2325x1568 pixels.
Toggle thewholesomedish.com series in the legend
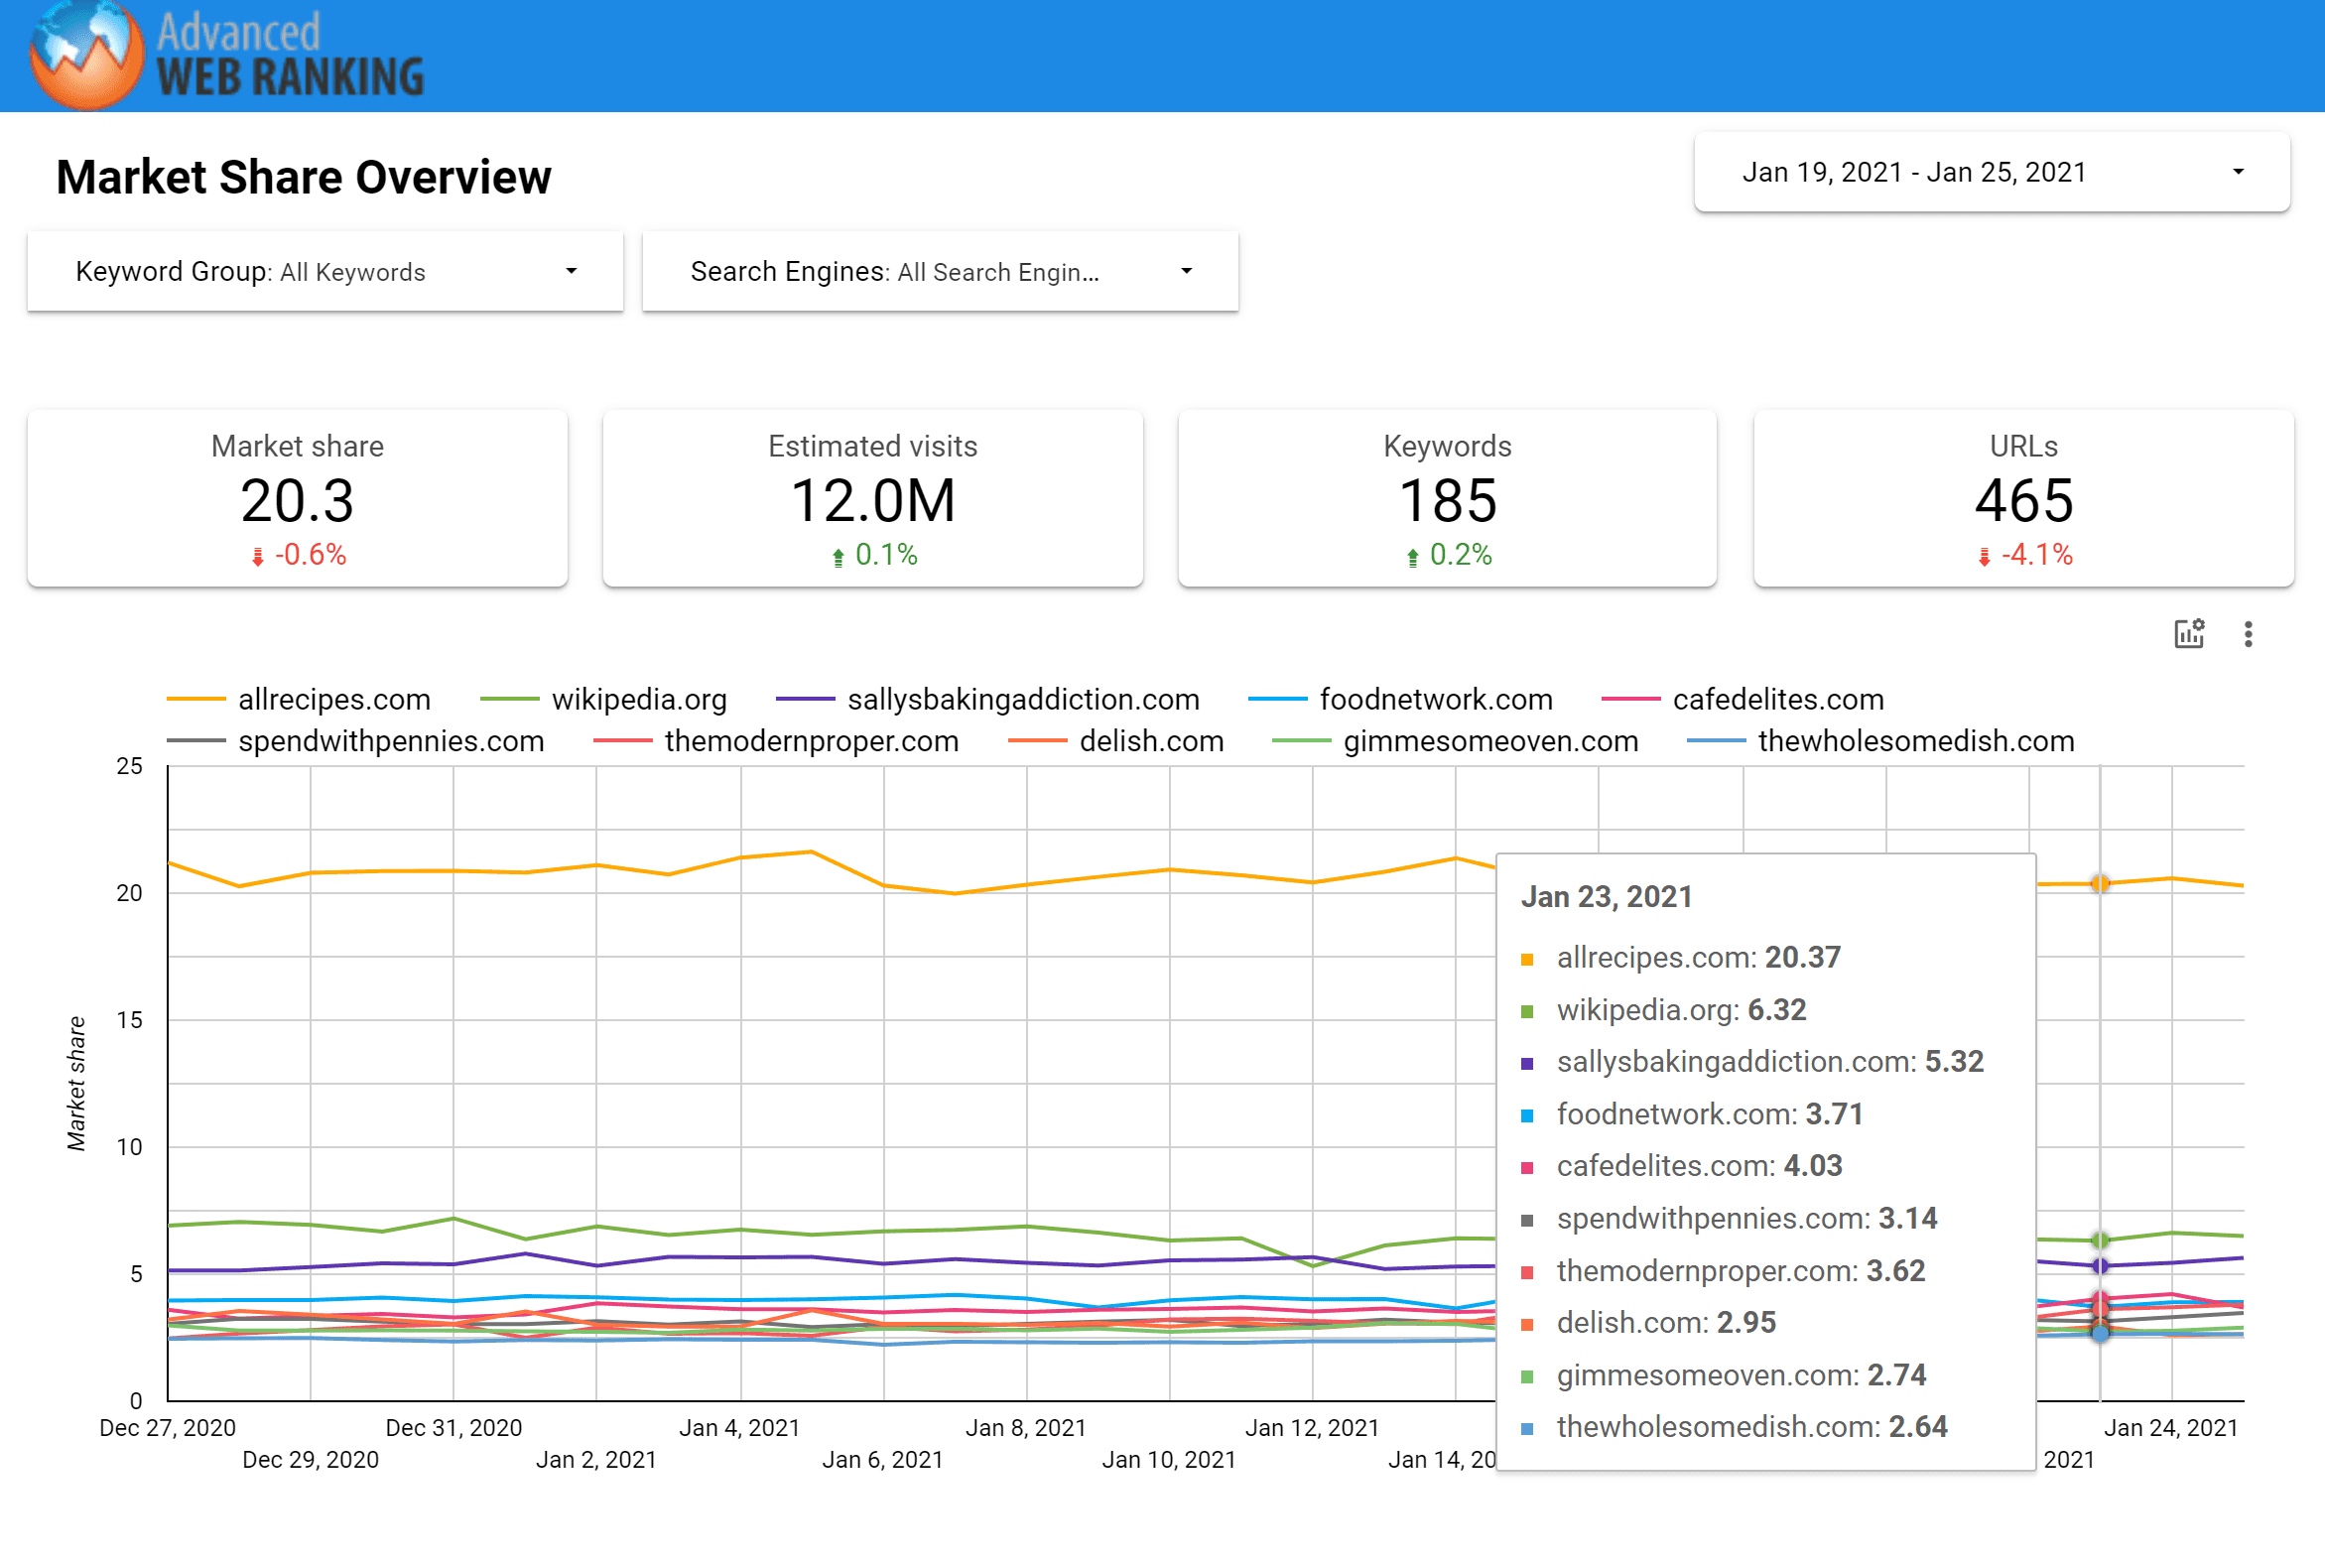pyautogui.click(x=1881, y=741)
